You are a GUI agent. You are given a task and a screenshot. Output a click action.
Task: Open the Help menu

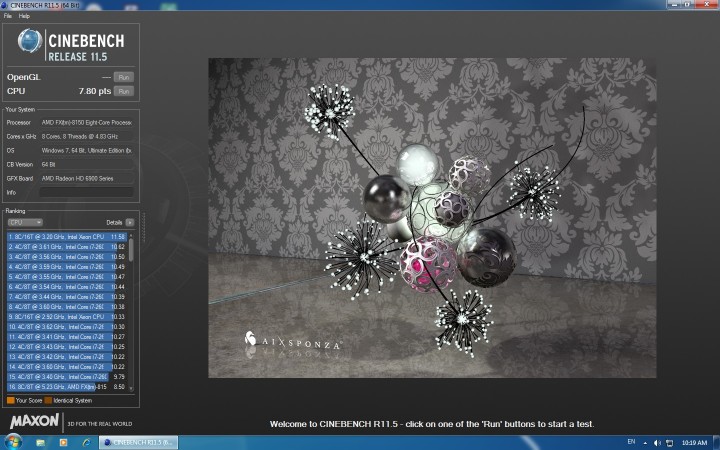click(x=24, y=16)
